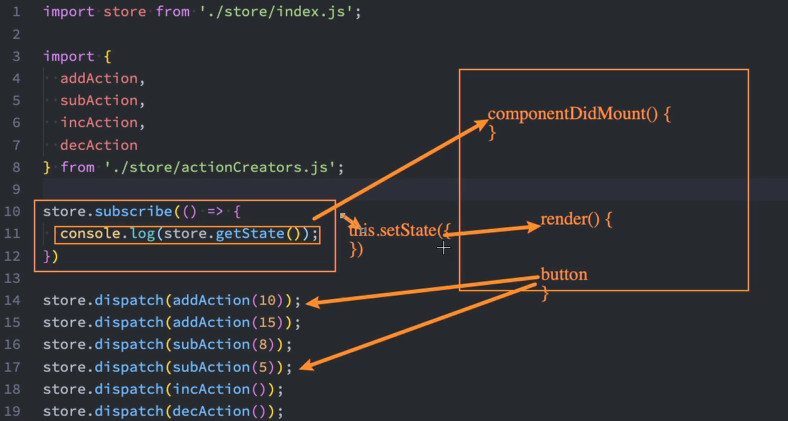788x421 pixels.
Task: Click 'log' in console.log on line 11
Action: [142, 234]
